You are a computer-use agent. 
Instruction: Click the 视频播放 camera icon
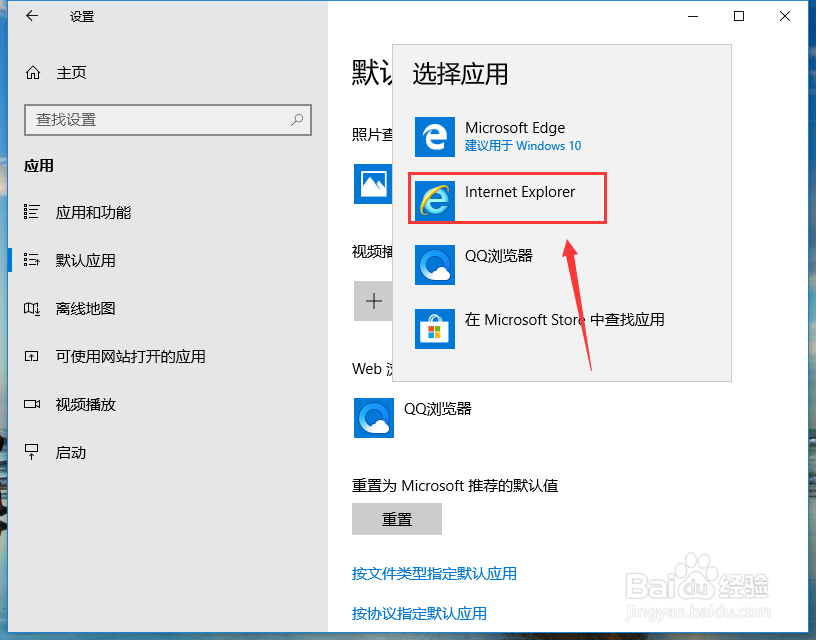click(x=32, y=404)
